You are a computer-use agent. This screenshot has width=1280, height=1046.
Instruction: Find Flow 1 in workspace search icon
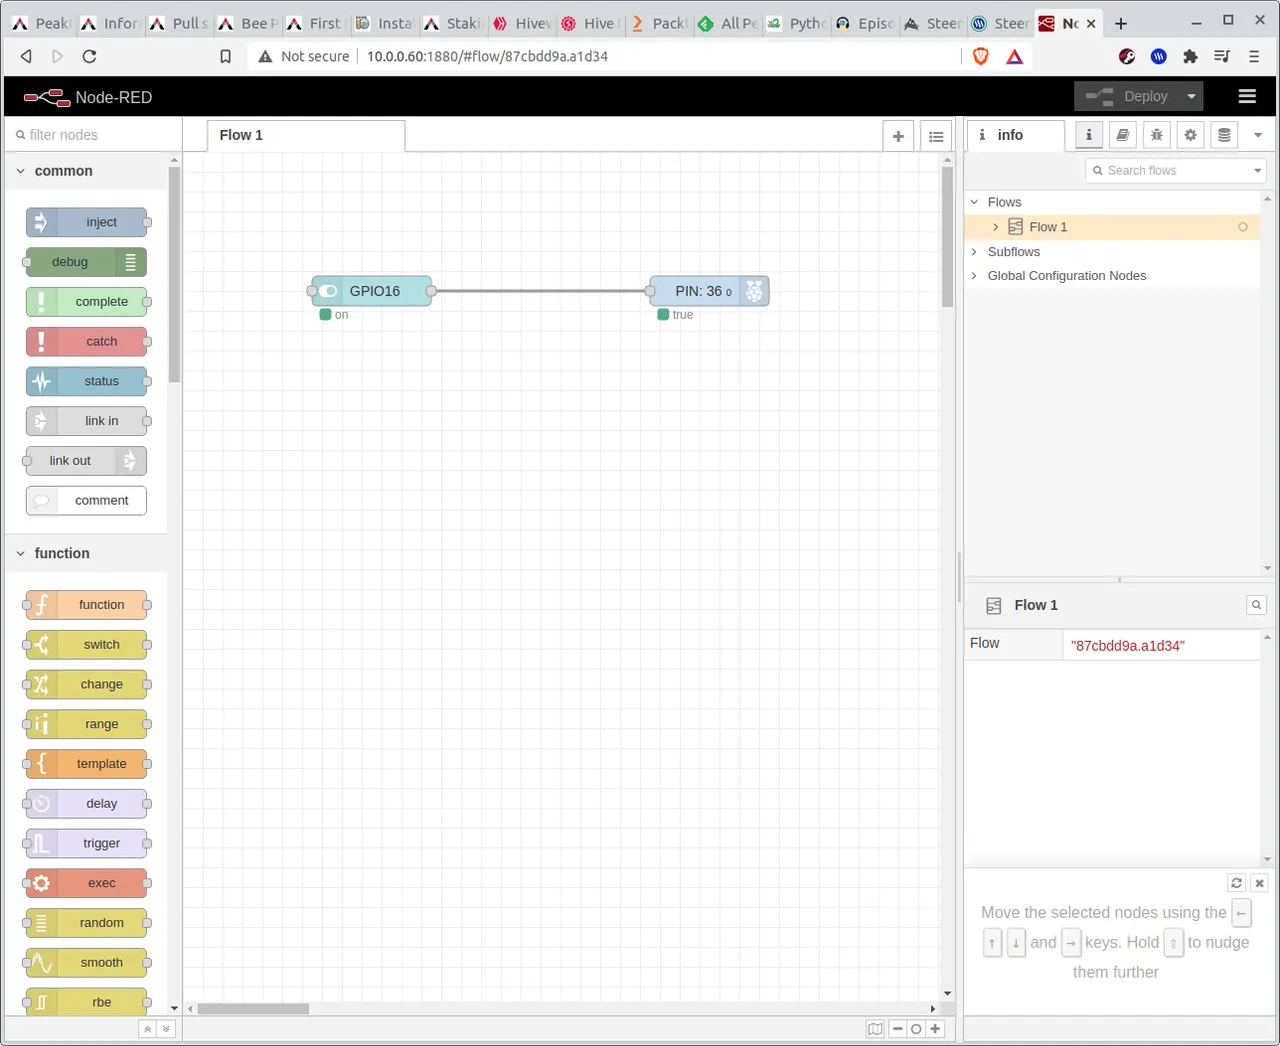pos(1257,605)
